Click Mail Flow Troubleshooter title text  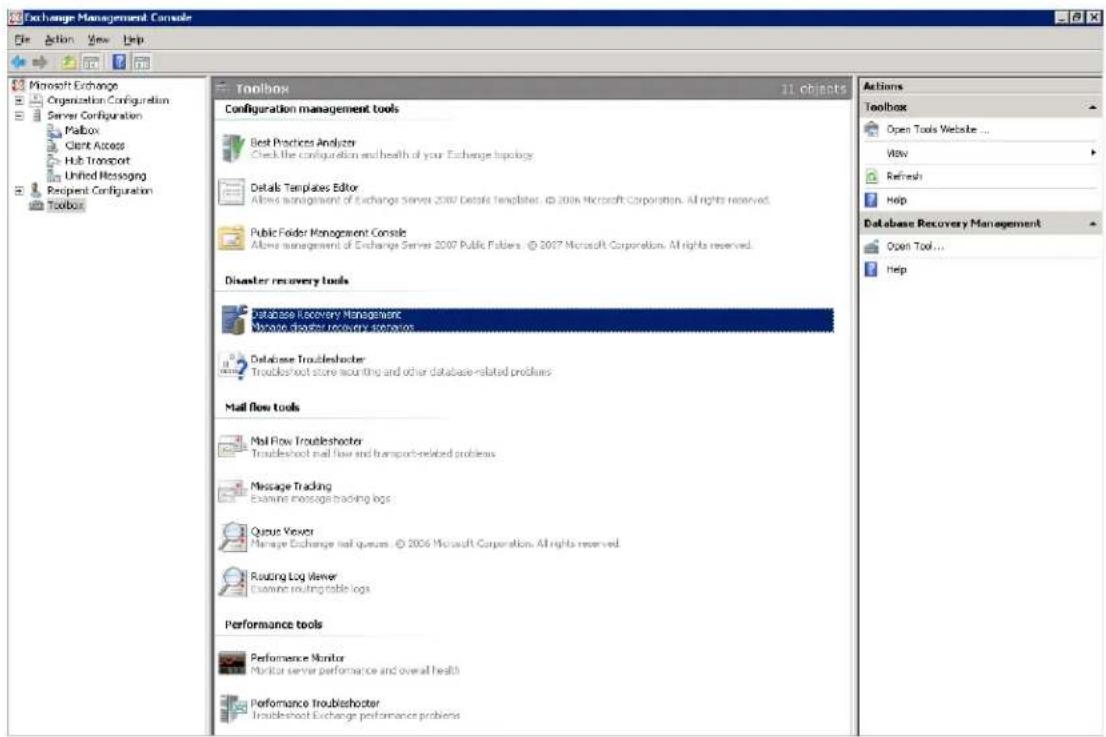pos(306,441)
